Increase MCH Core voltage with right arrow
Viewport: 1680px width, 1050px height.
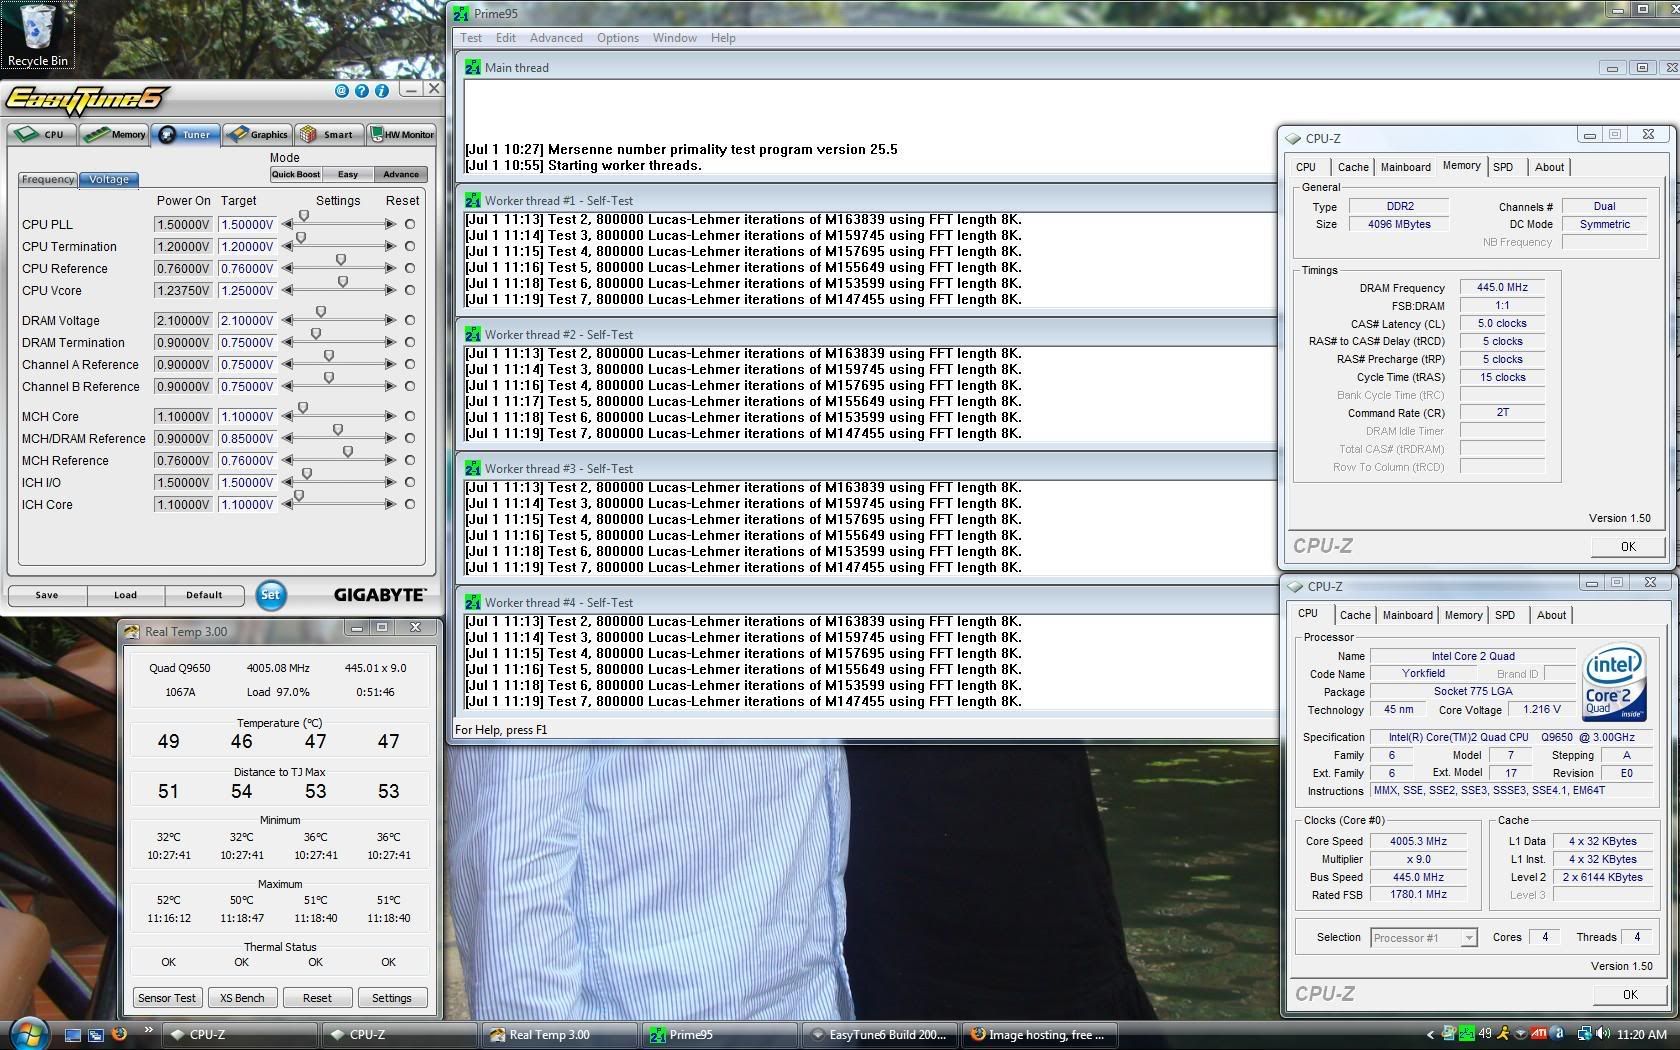(x=390, y=417)
